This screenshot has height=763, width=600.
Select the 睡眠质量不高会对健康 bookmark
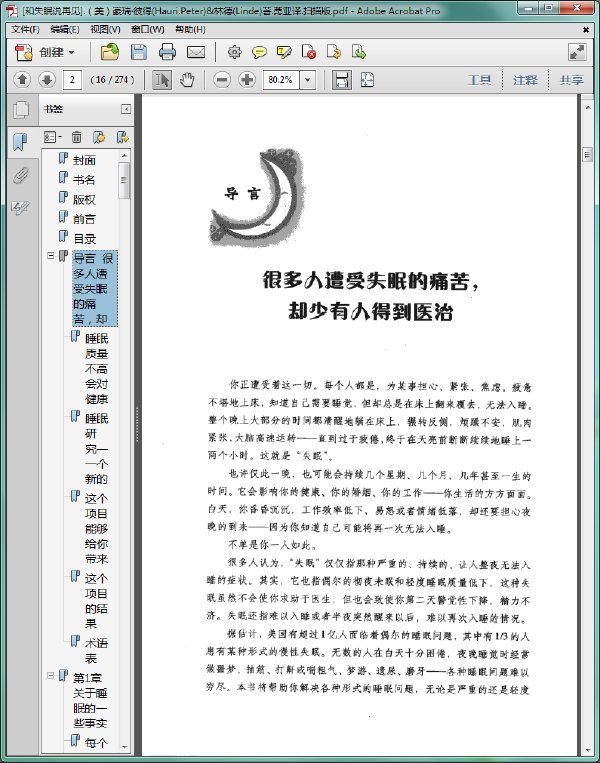pos(96,368)
